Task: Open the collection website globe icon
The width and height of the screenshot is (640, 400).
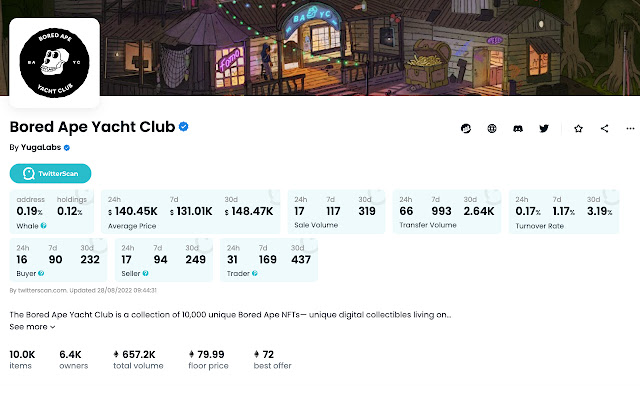Action: 492,128
